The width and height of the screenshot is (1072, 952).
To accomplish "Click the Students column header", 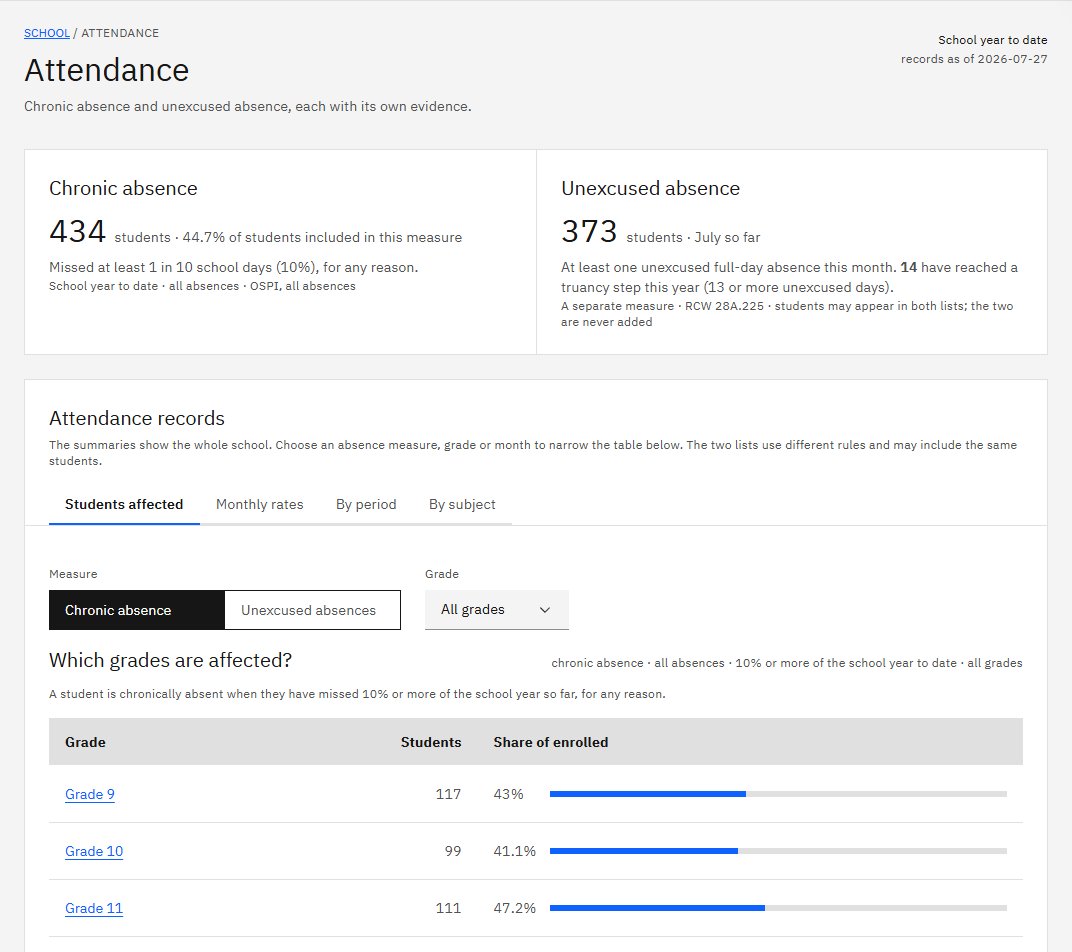I will click(x=431, y=742).
